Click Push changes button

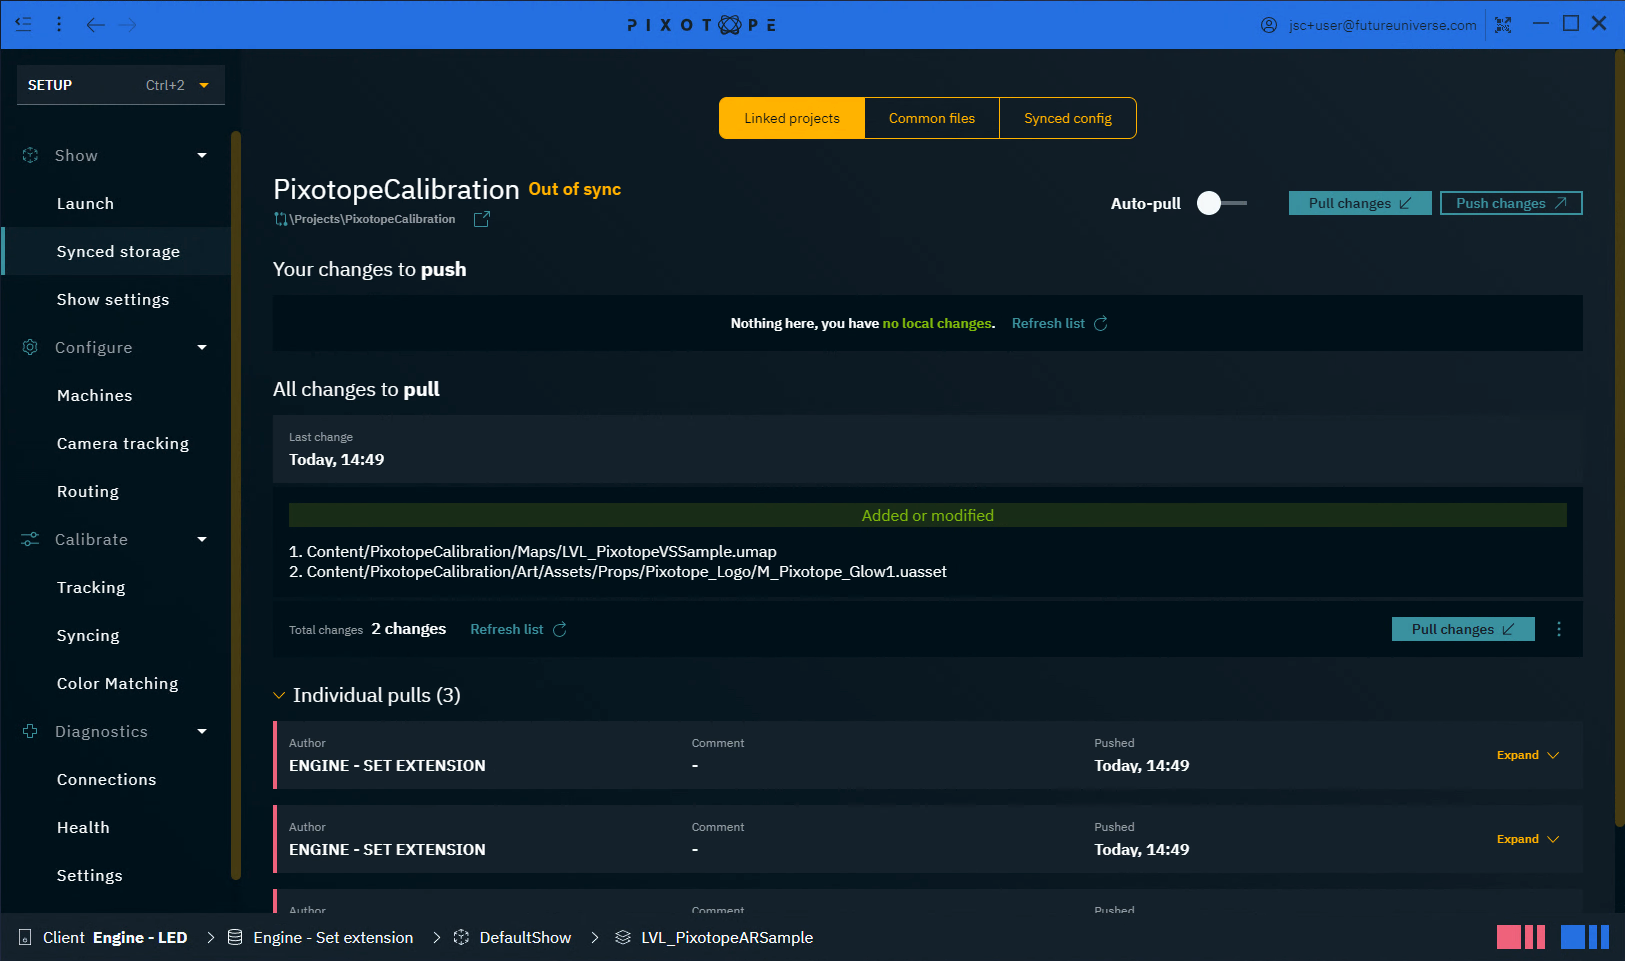1511,203
